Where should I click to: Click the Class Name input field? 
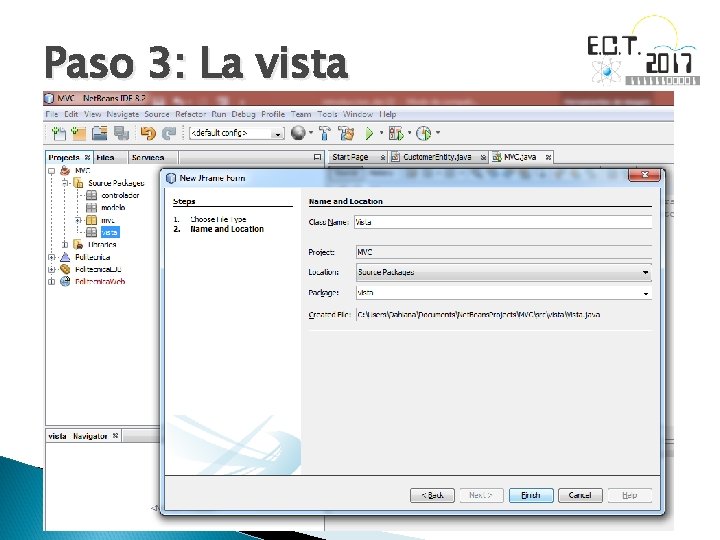[503, 222]
